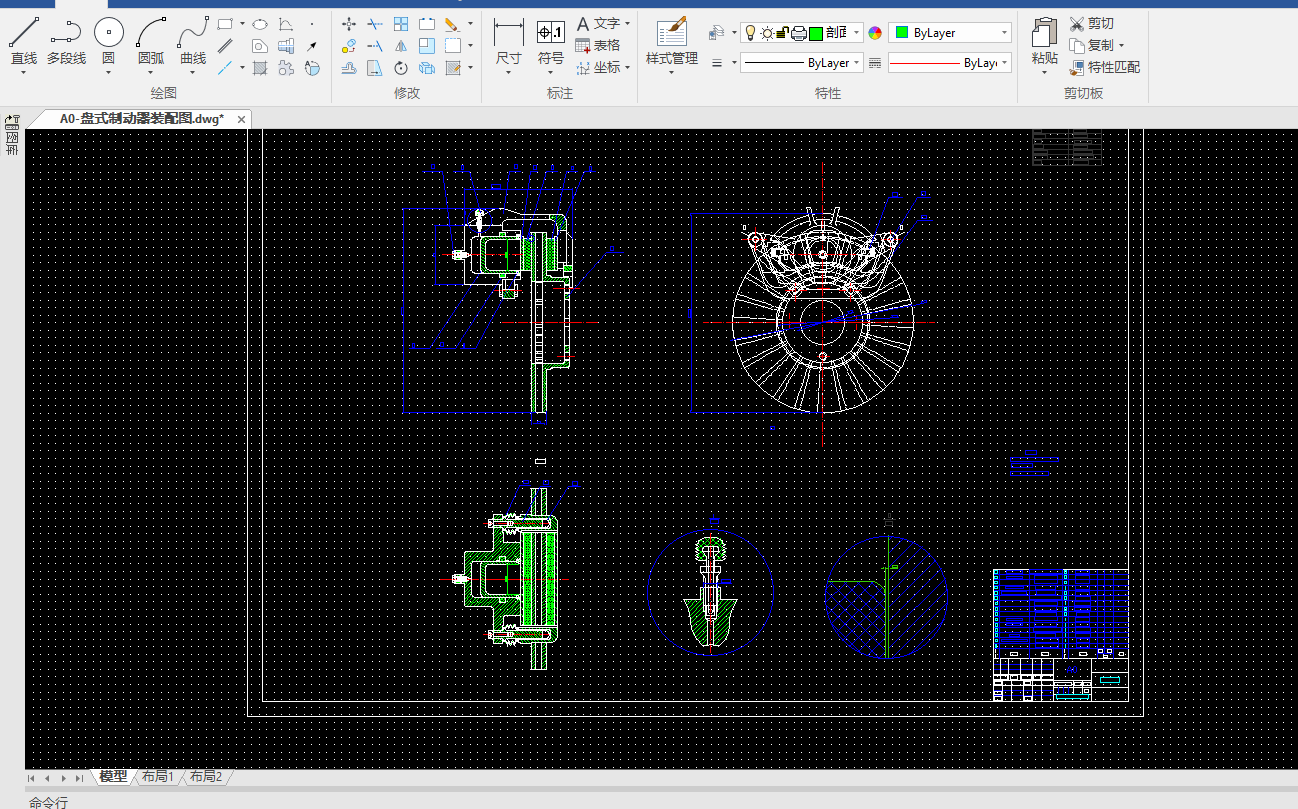1298x809 pixels.
Task: Toggle layer freeze sun icon
Action: click(767, 33)
